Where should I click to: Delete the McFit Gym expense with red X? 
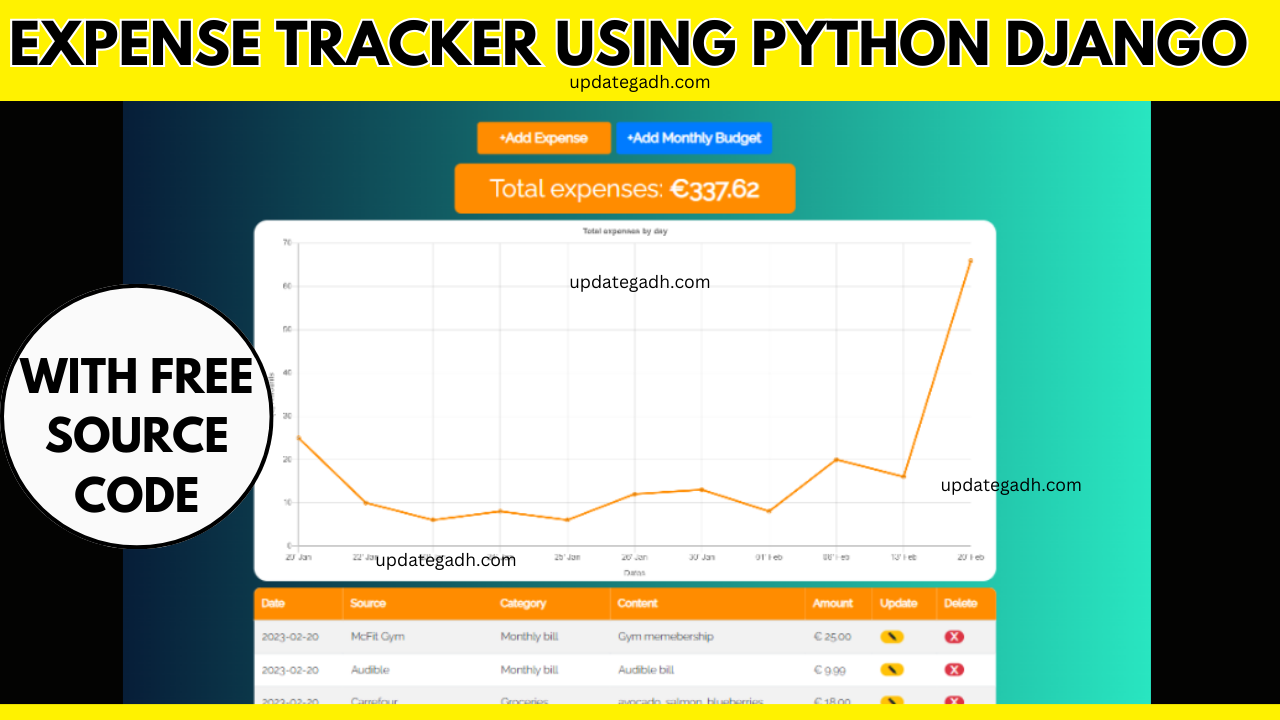954,636
